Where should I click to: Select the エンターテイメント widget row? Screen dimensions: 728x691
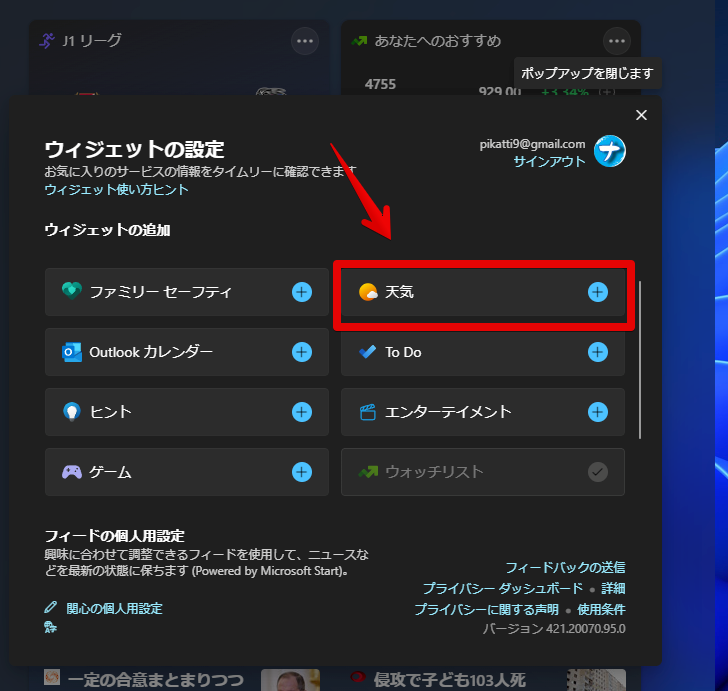click(483, 412)
